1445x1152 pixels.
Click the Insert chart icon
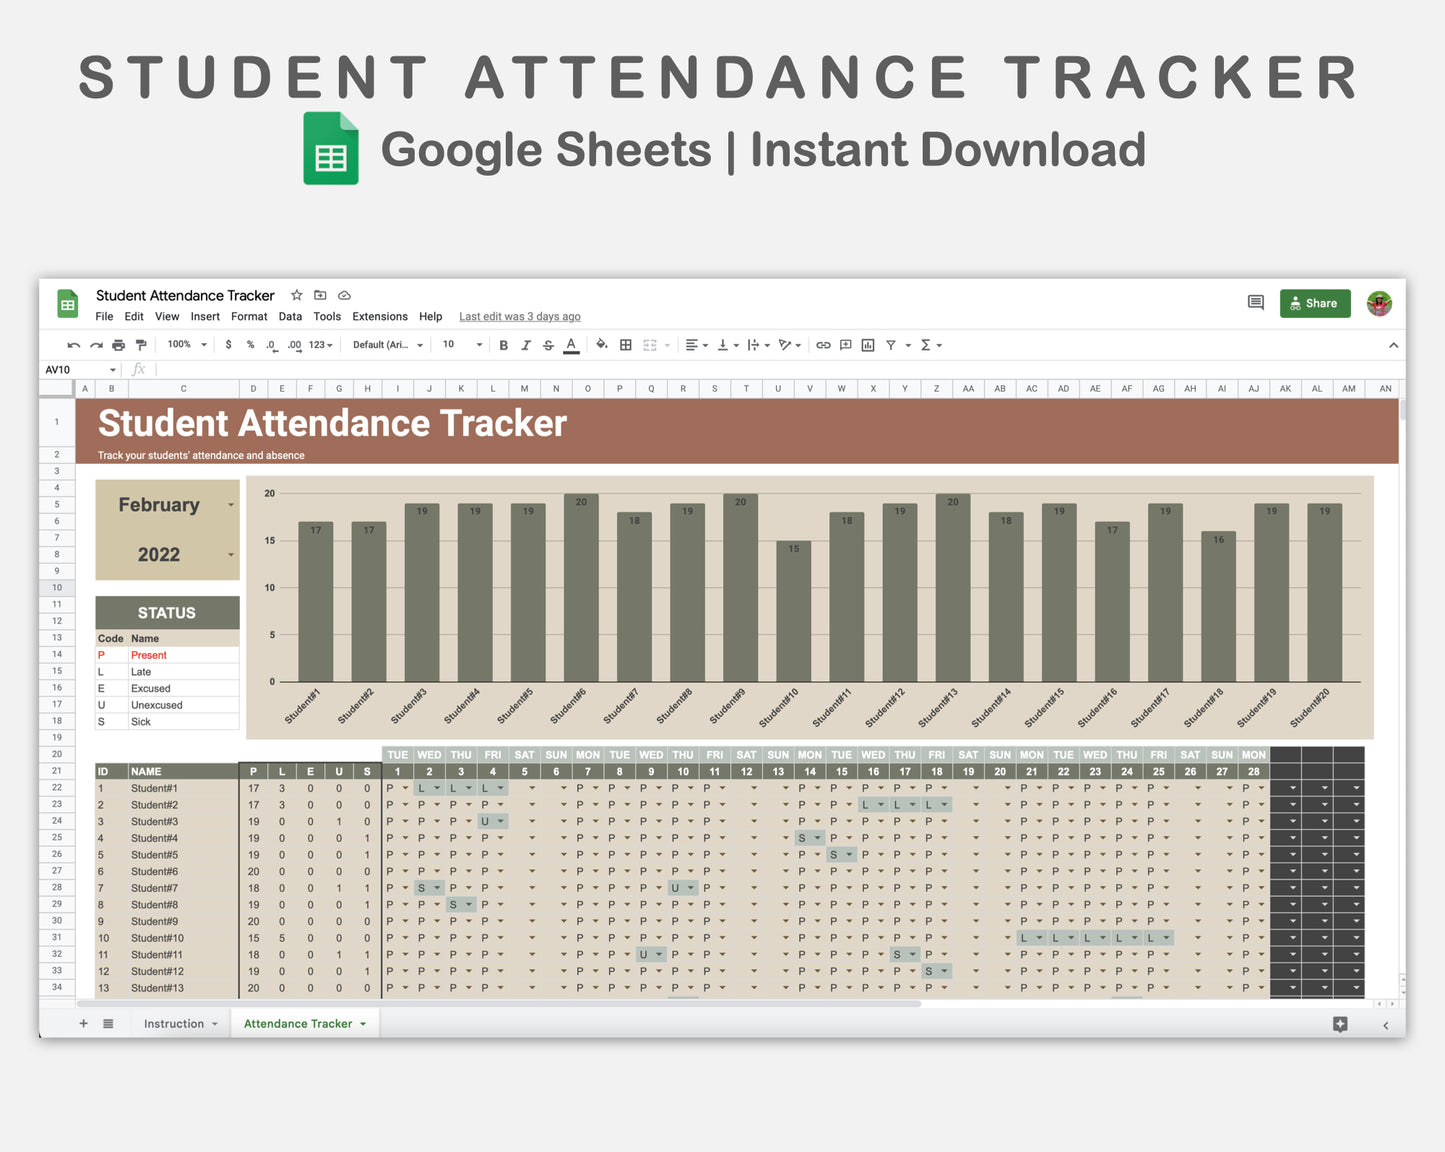(868, 344)
